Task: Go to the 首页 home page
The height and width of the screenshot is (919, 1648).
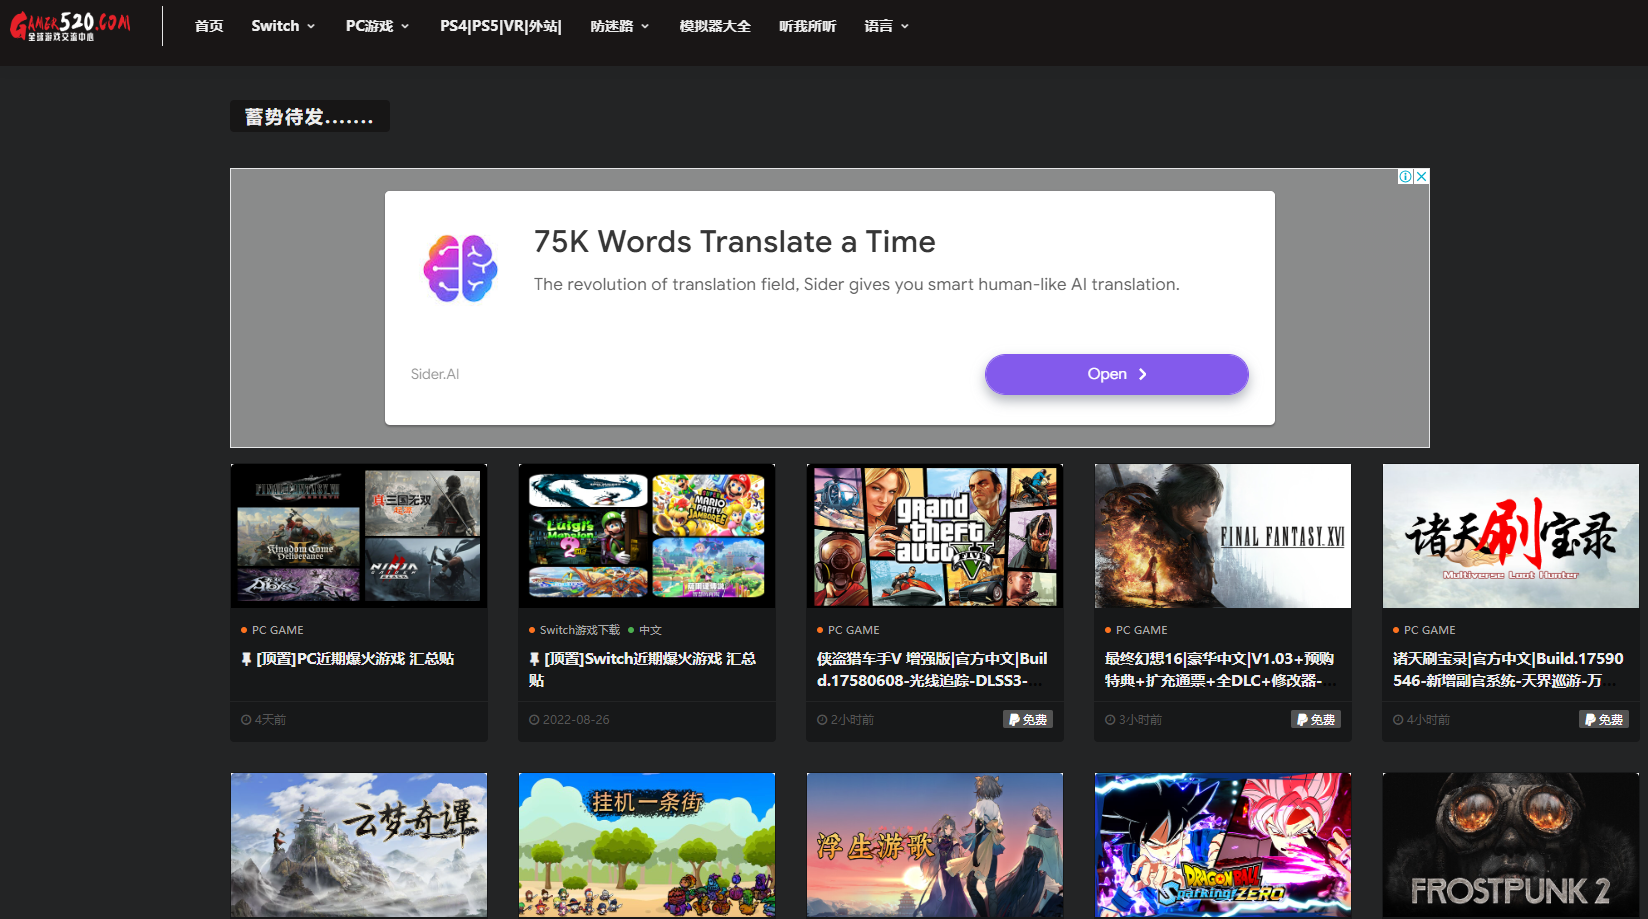Action: click(209, 26)
